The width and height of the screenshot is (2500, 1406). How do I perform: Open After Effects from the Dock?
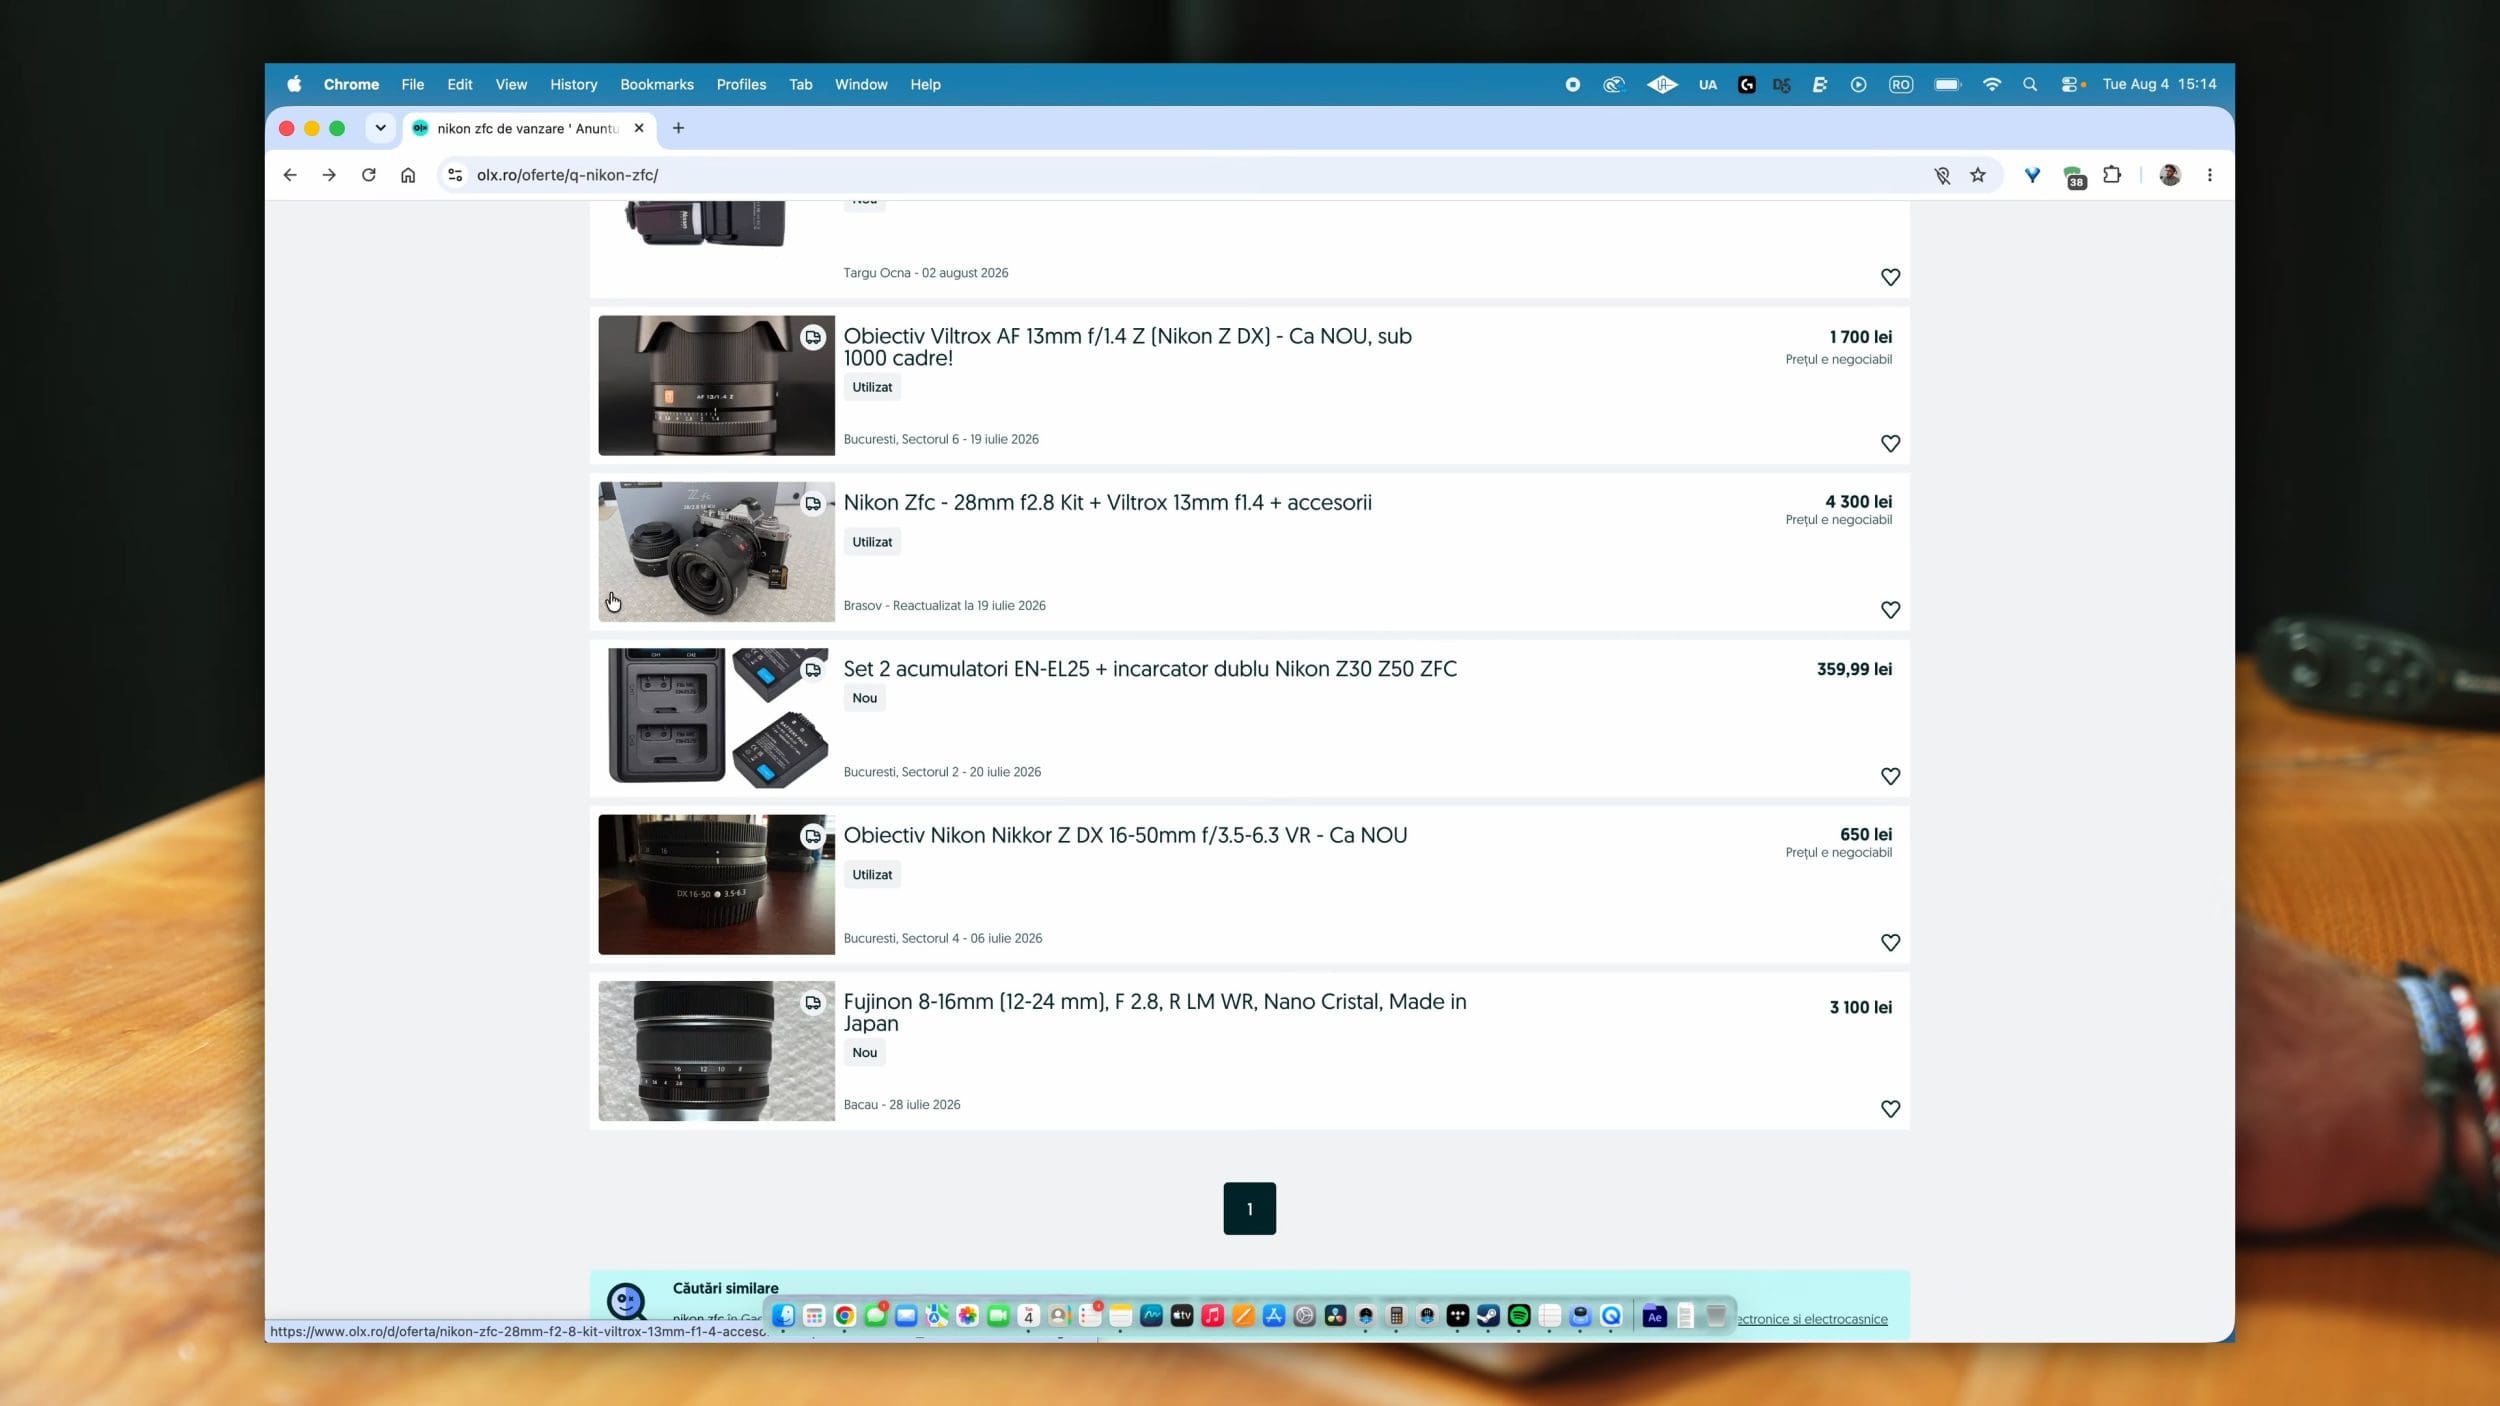[1655, 1316]
